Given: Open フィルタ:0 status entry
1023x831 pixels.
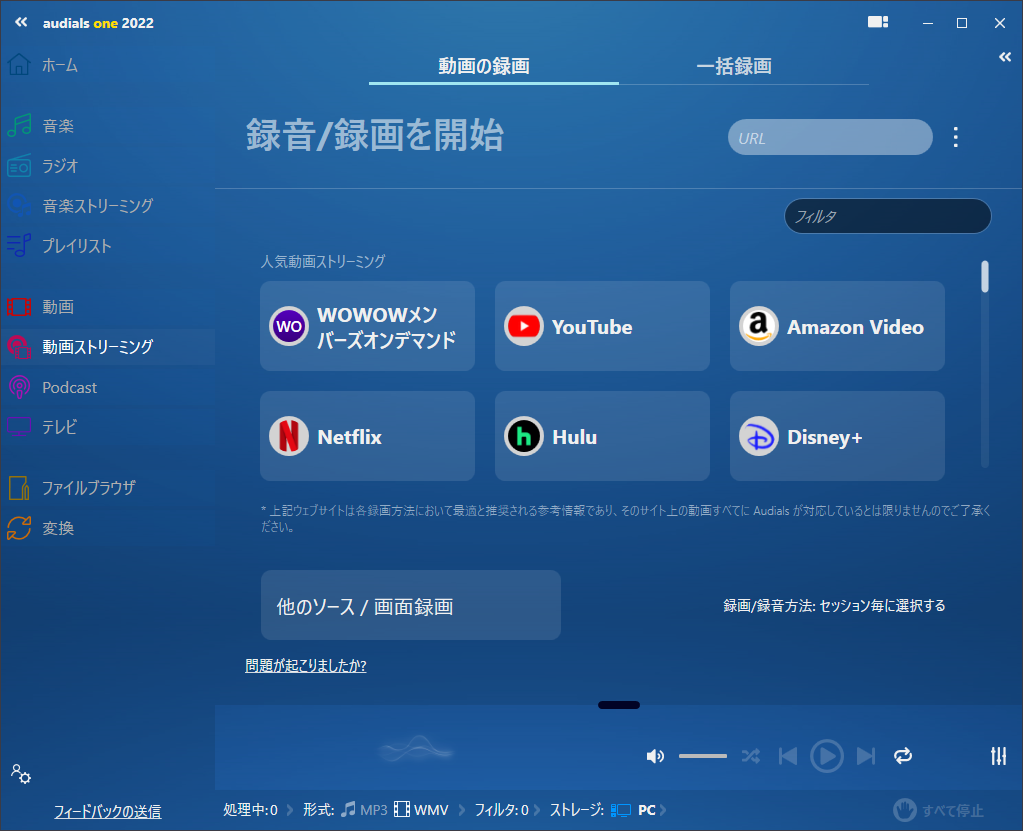Looking at the screenshot, I should (501, 810).
